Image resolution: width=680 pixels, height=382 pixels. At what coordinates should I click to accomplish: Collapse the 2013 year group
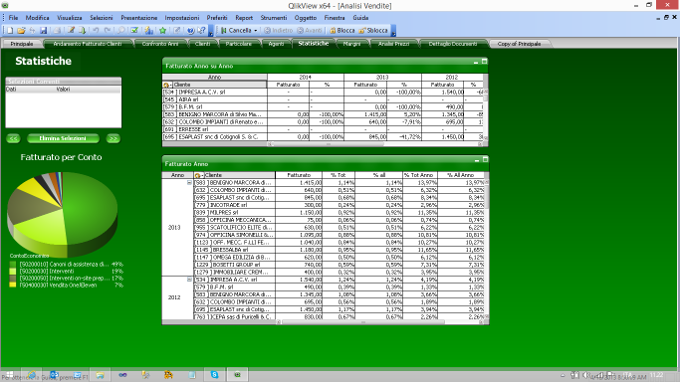[189, 183]
